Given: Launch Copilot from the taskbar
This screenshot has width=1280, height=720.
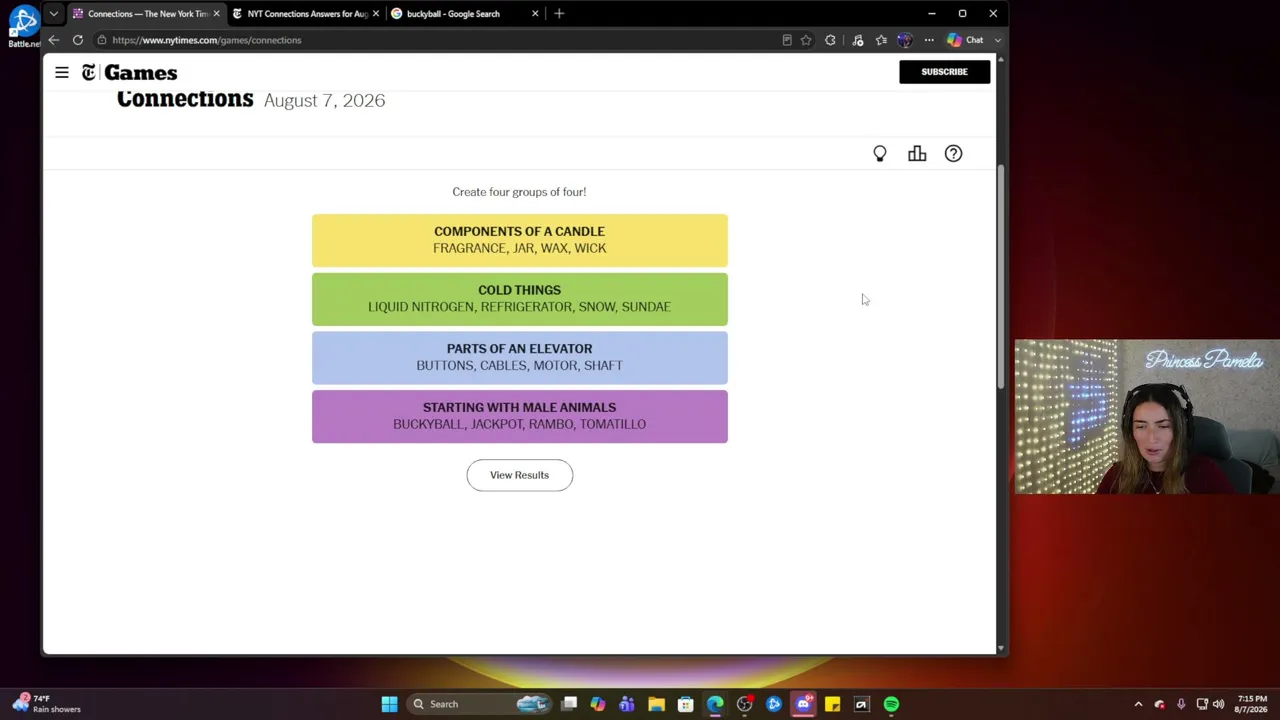Looking at the screenshot, I should coord(598,704).
